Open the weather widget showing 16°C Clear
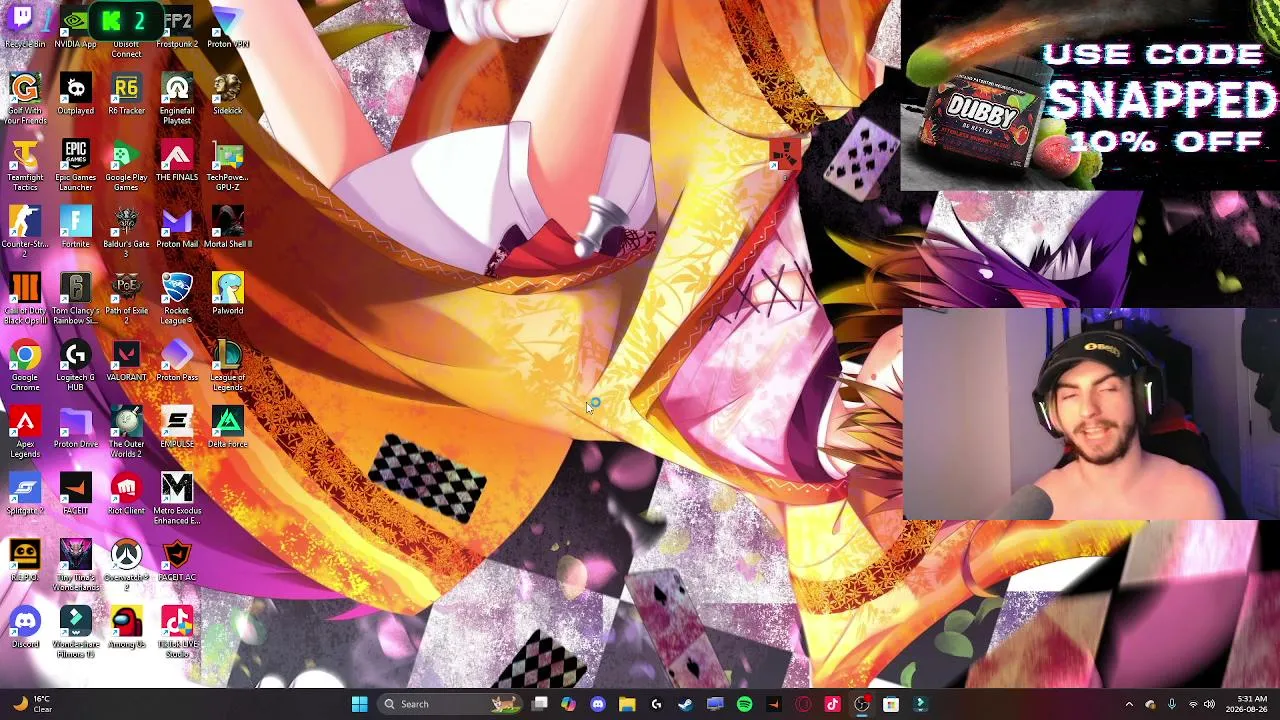The height and width of the screenshot is (720, 1280). tap(32, 704)
